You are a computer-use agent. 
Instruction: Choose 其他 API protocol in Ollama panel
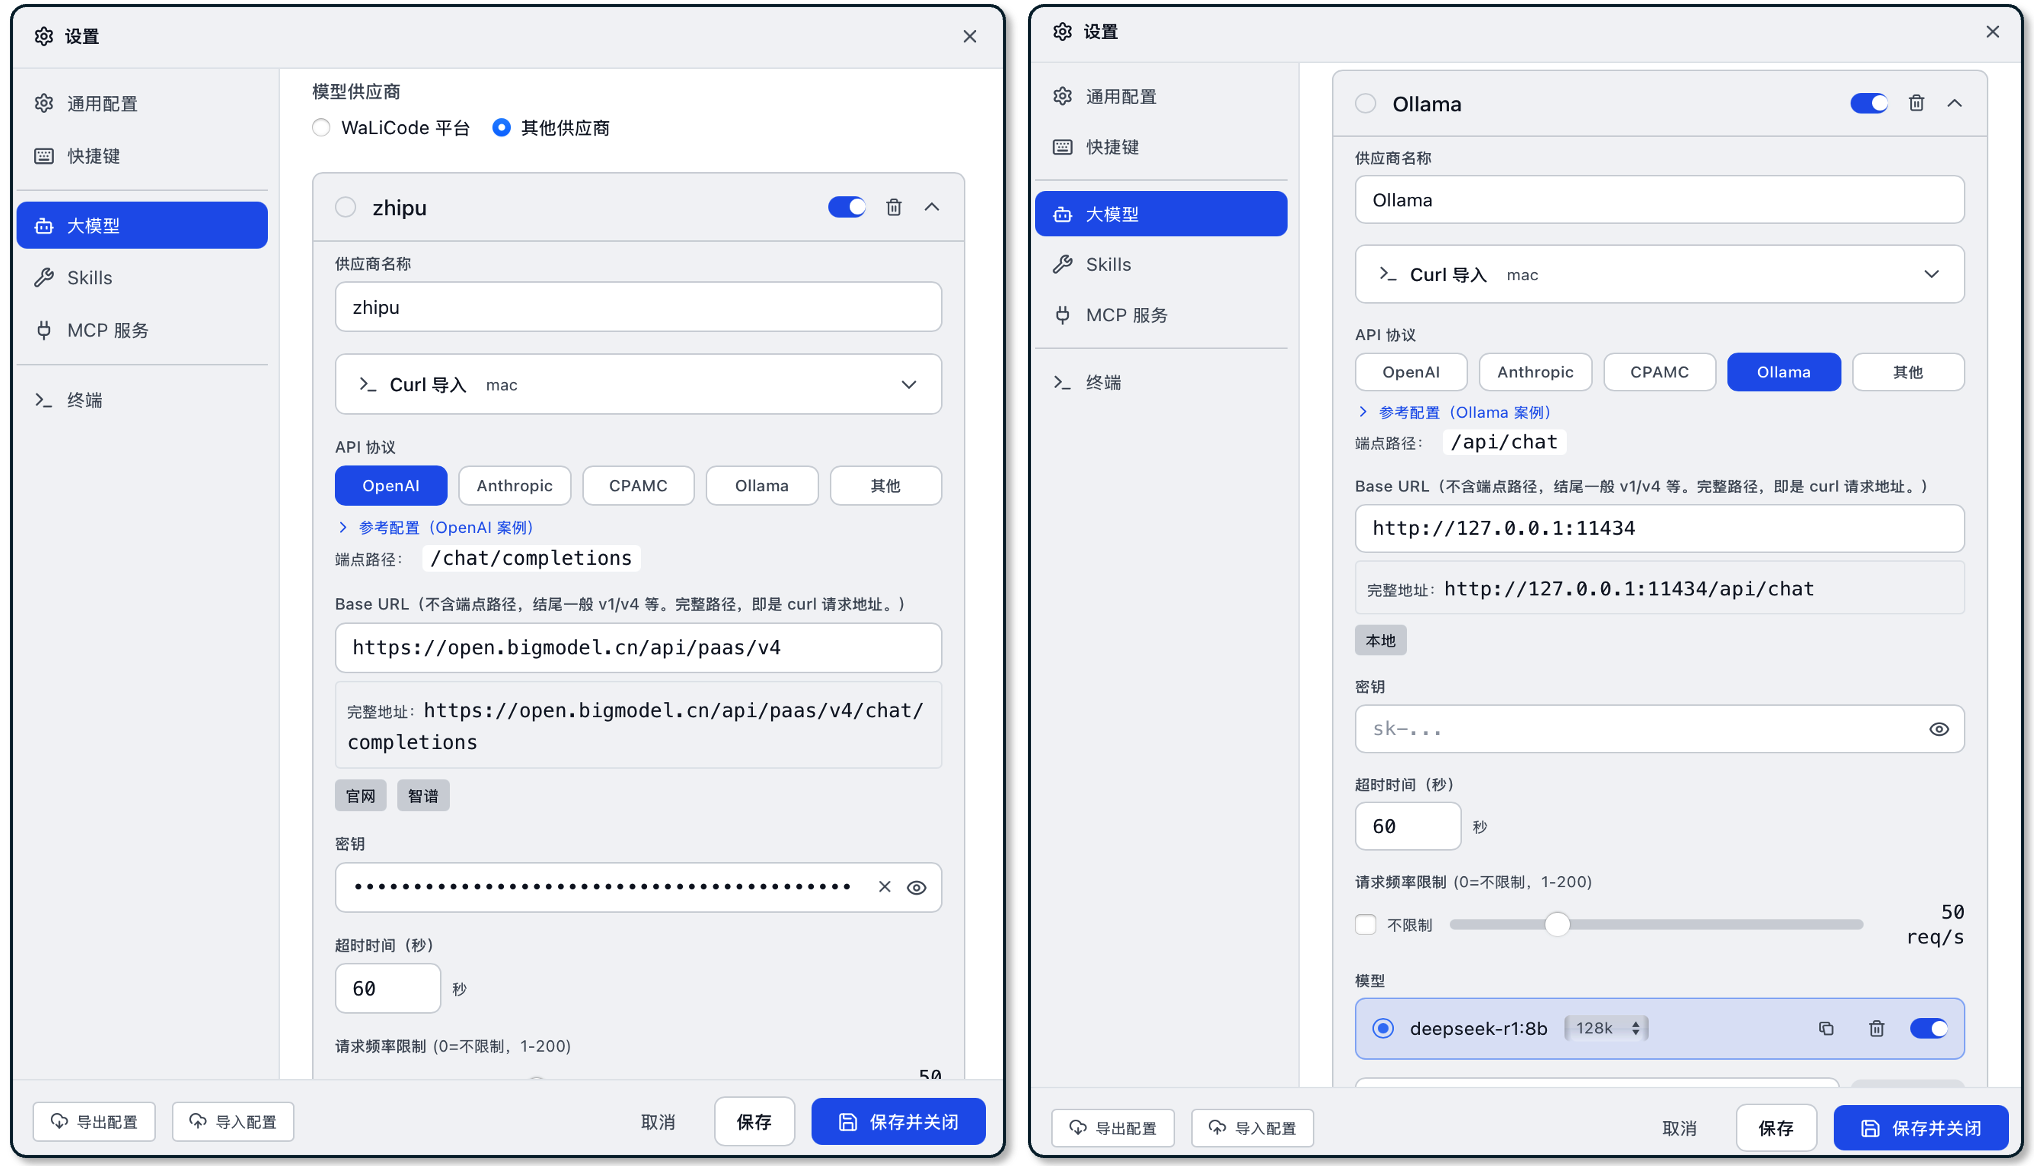(1907, 372)
